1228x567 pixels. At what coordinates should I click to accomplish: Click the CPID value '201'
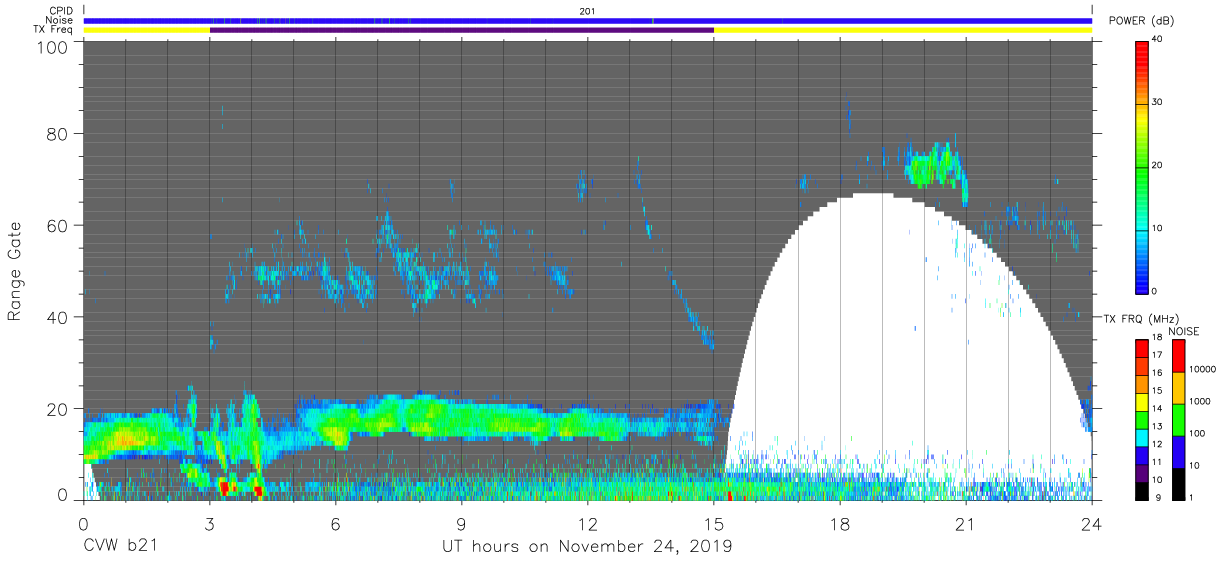(x=587, y=11)
